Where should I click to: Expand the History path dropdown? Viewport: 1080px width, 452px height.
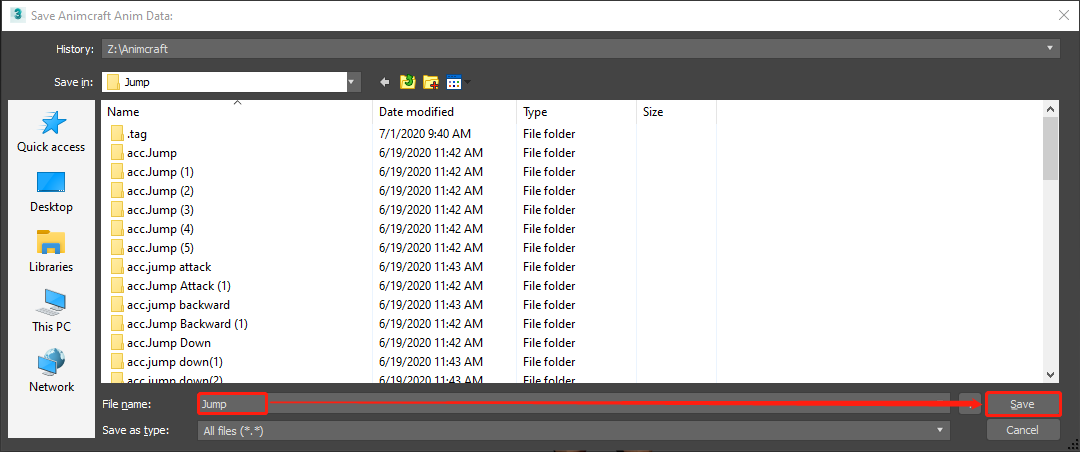click(x=1050, y=48)
